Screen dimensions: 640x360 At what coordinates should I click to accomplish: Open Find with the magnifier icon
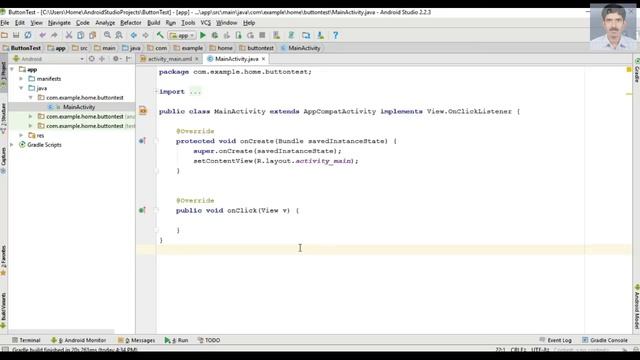click(107, 36)
